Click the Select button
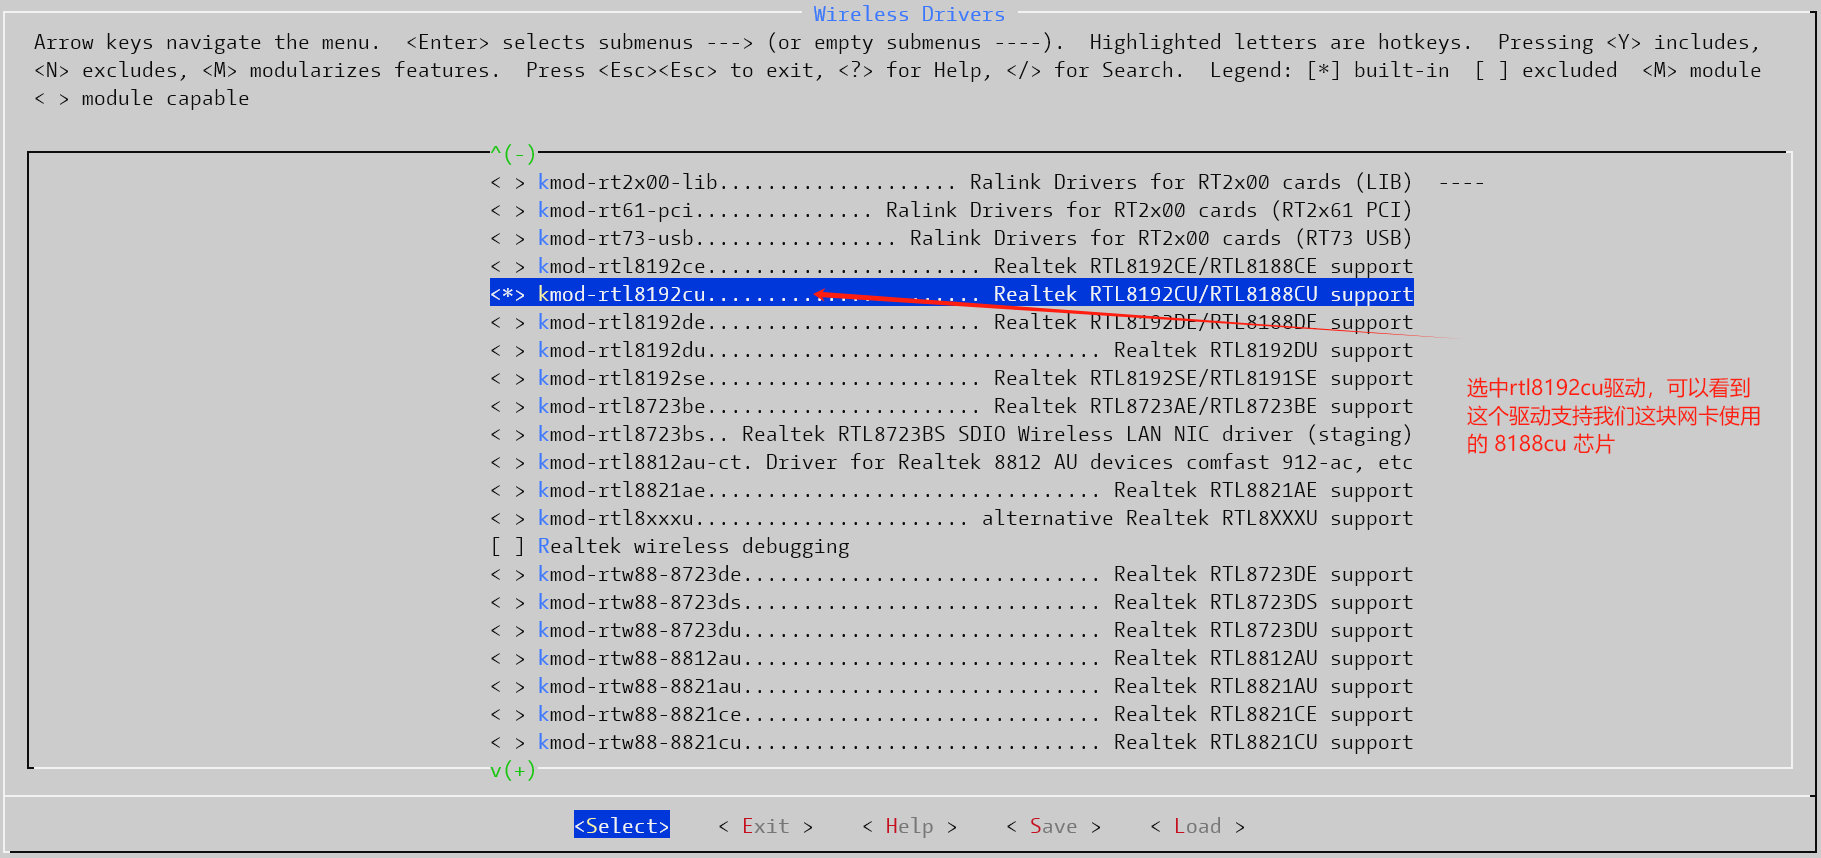Screen dimensions: 1821x858 (621, 825)
